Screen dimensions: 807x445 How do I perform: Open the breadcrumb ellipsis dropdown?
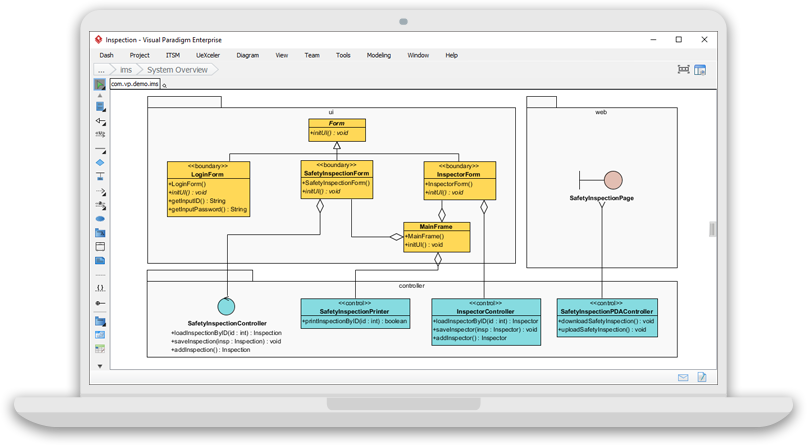tap(101, 70)
